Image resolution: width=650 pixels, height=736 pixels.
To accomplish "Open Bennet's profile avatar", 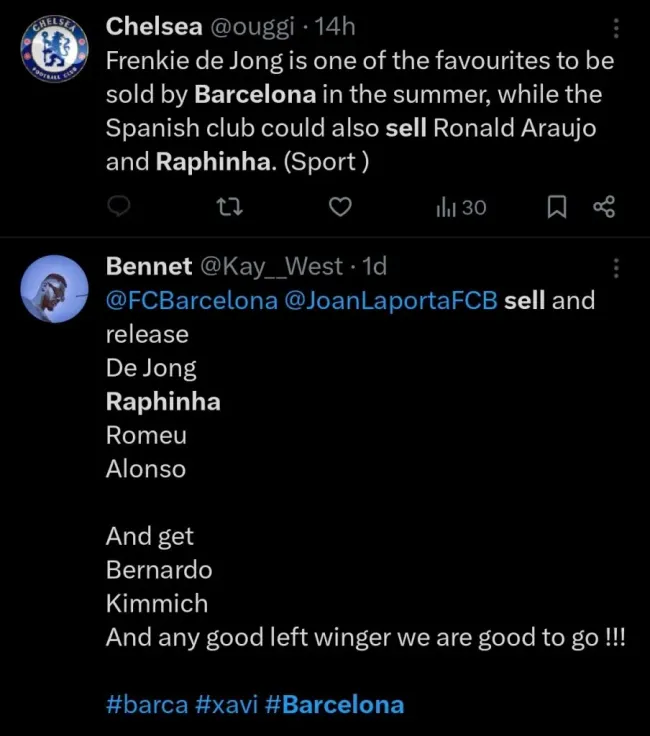I will point(54,289).
